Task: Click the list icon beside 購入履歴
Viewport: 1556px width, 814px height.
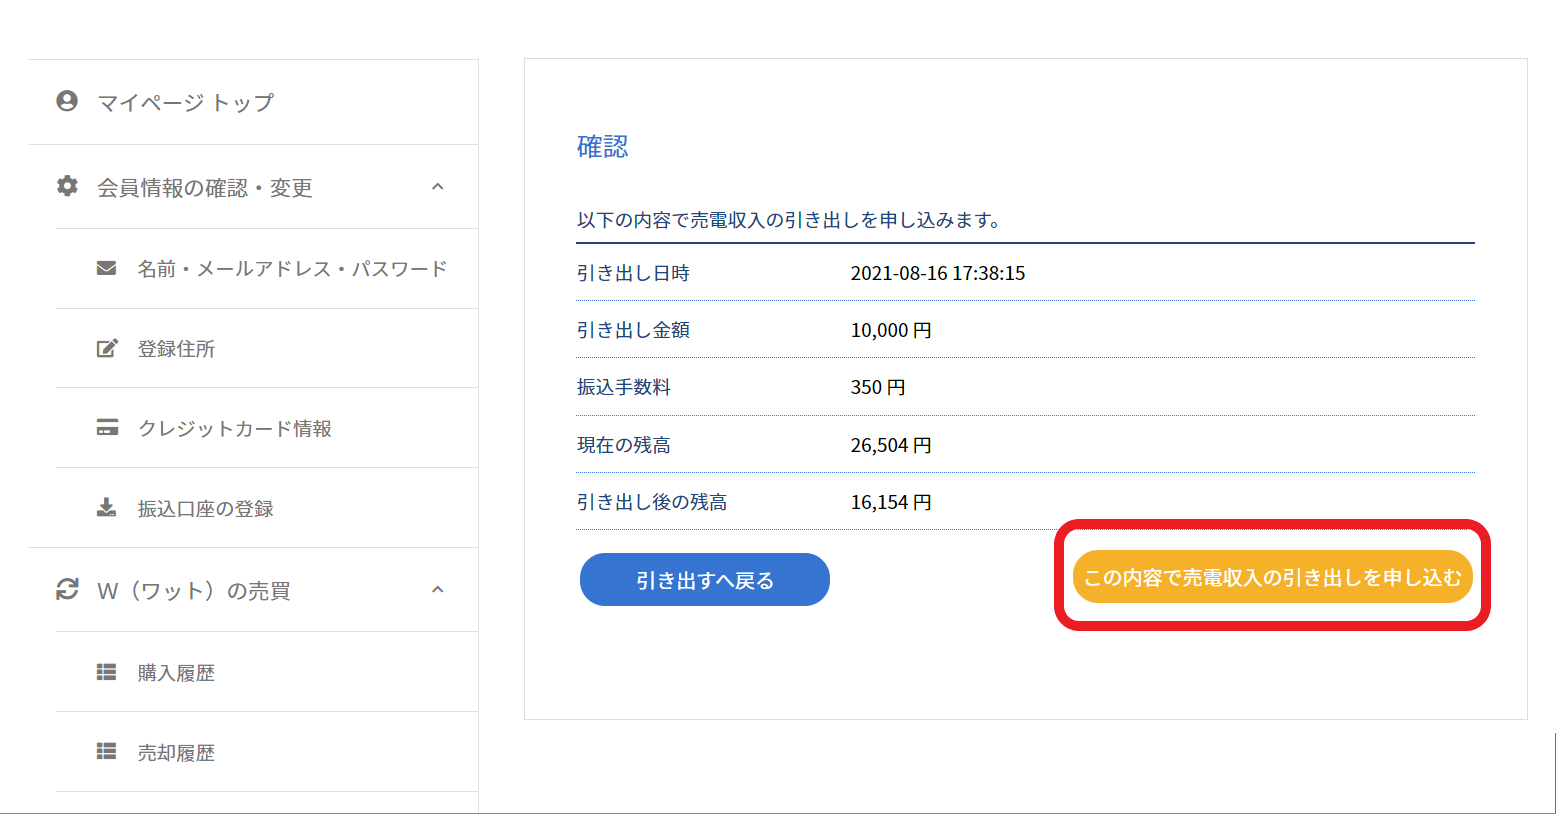Action: point(106,672)
